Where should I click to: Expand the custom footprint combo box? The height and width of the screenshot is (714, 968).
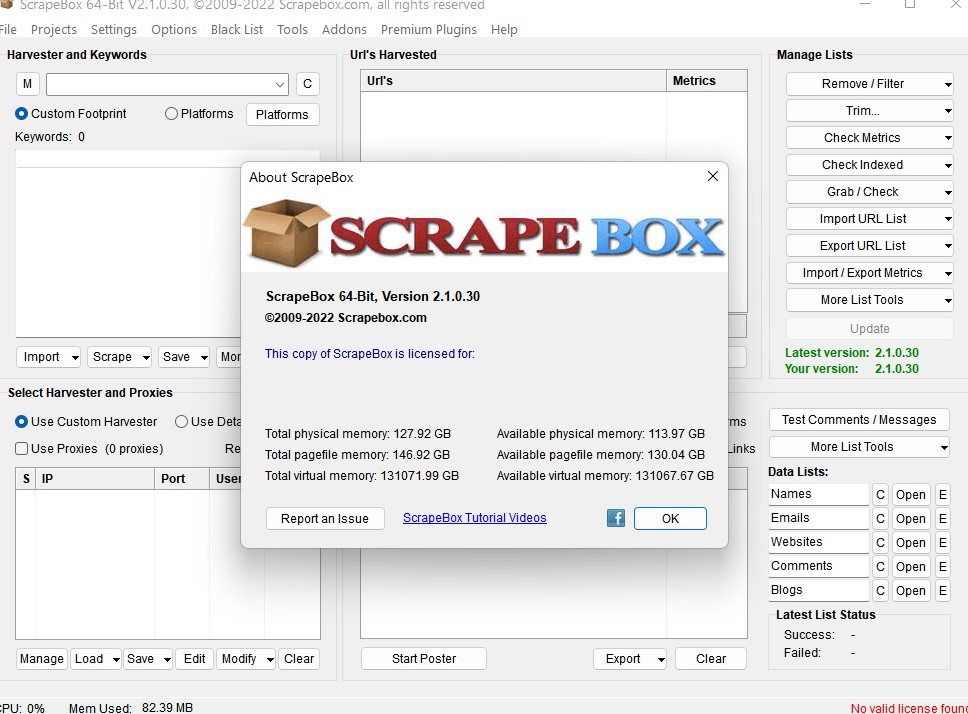[x=280, y=84]
